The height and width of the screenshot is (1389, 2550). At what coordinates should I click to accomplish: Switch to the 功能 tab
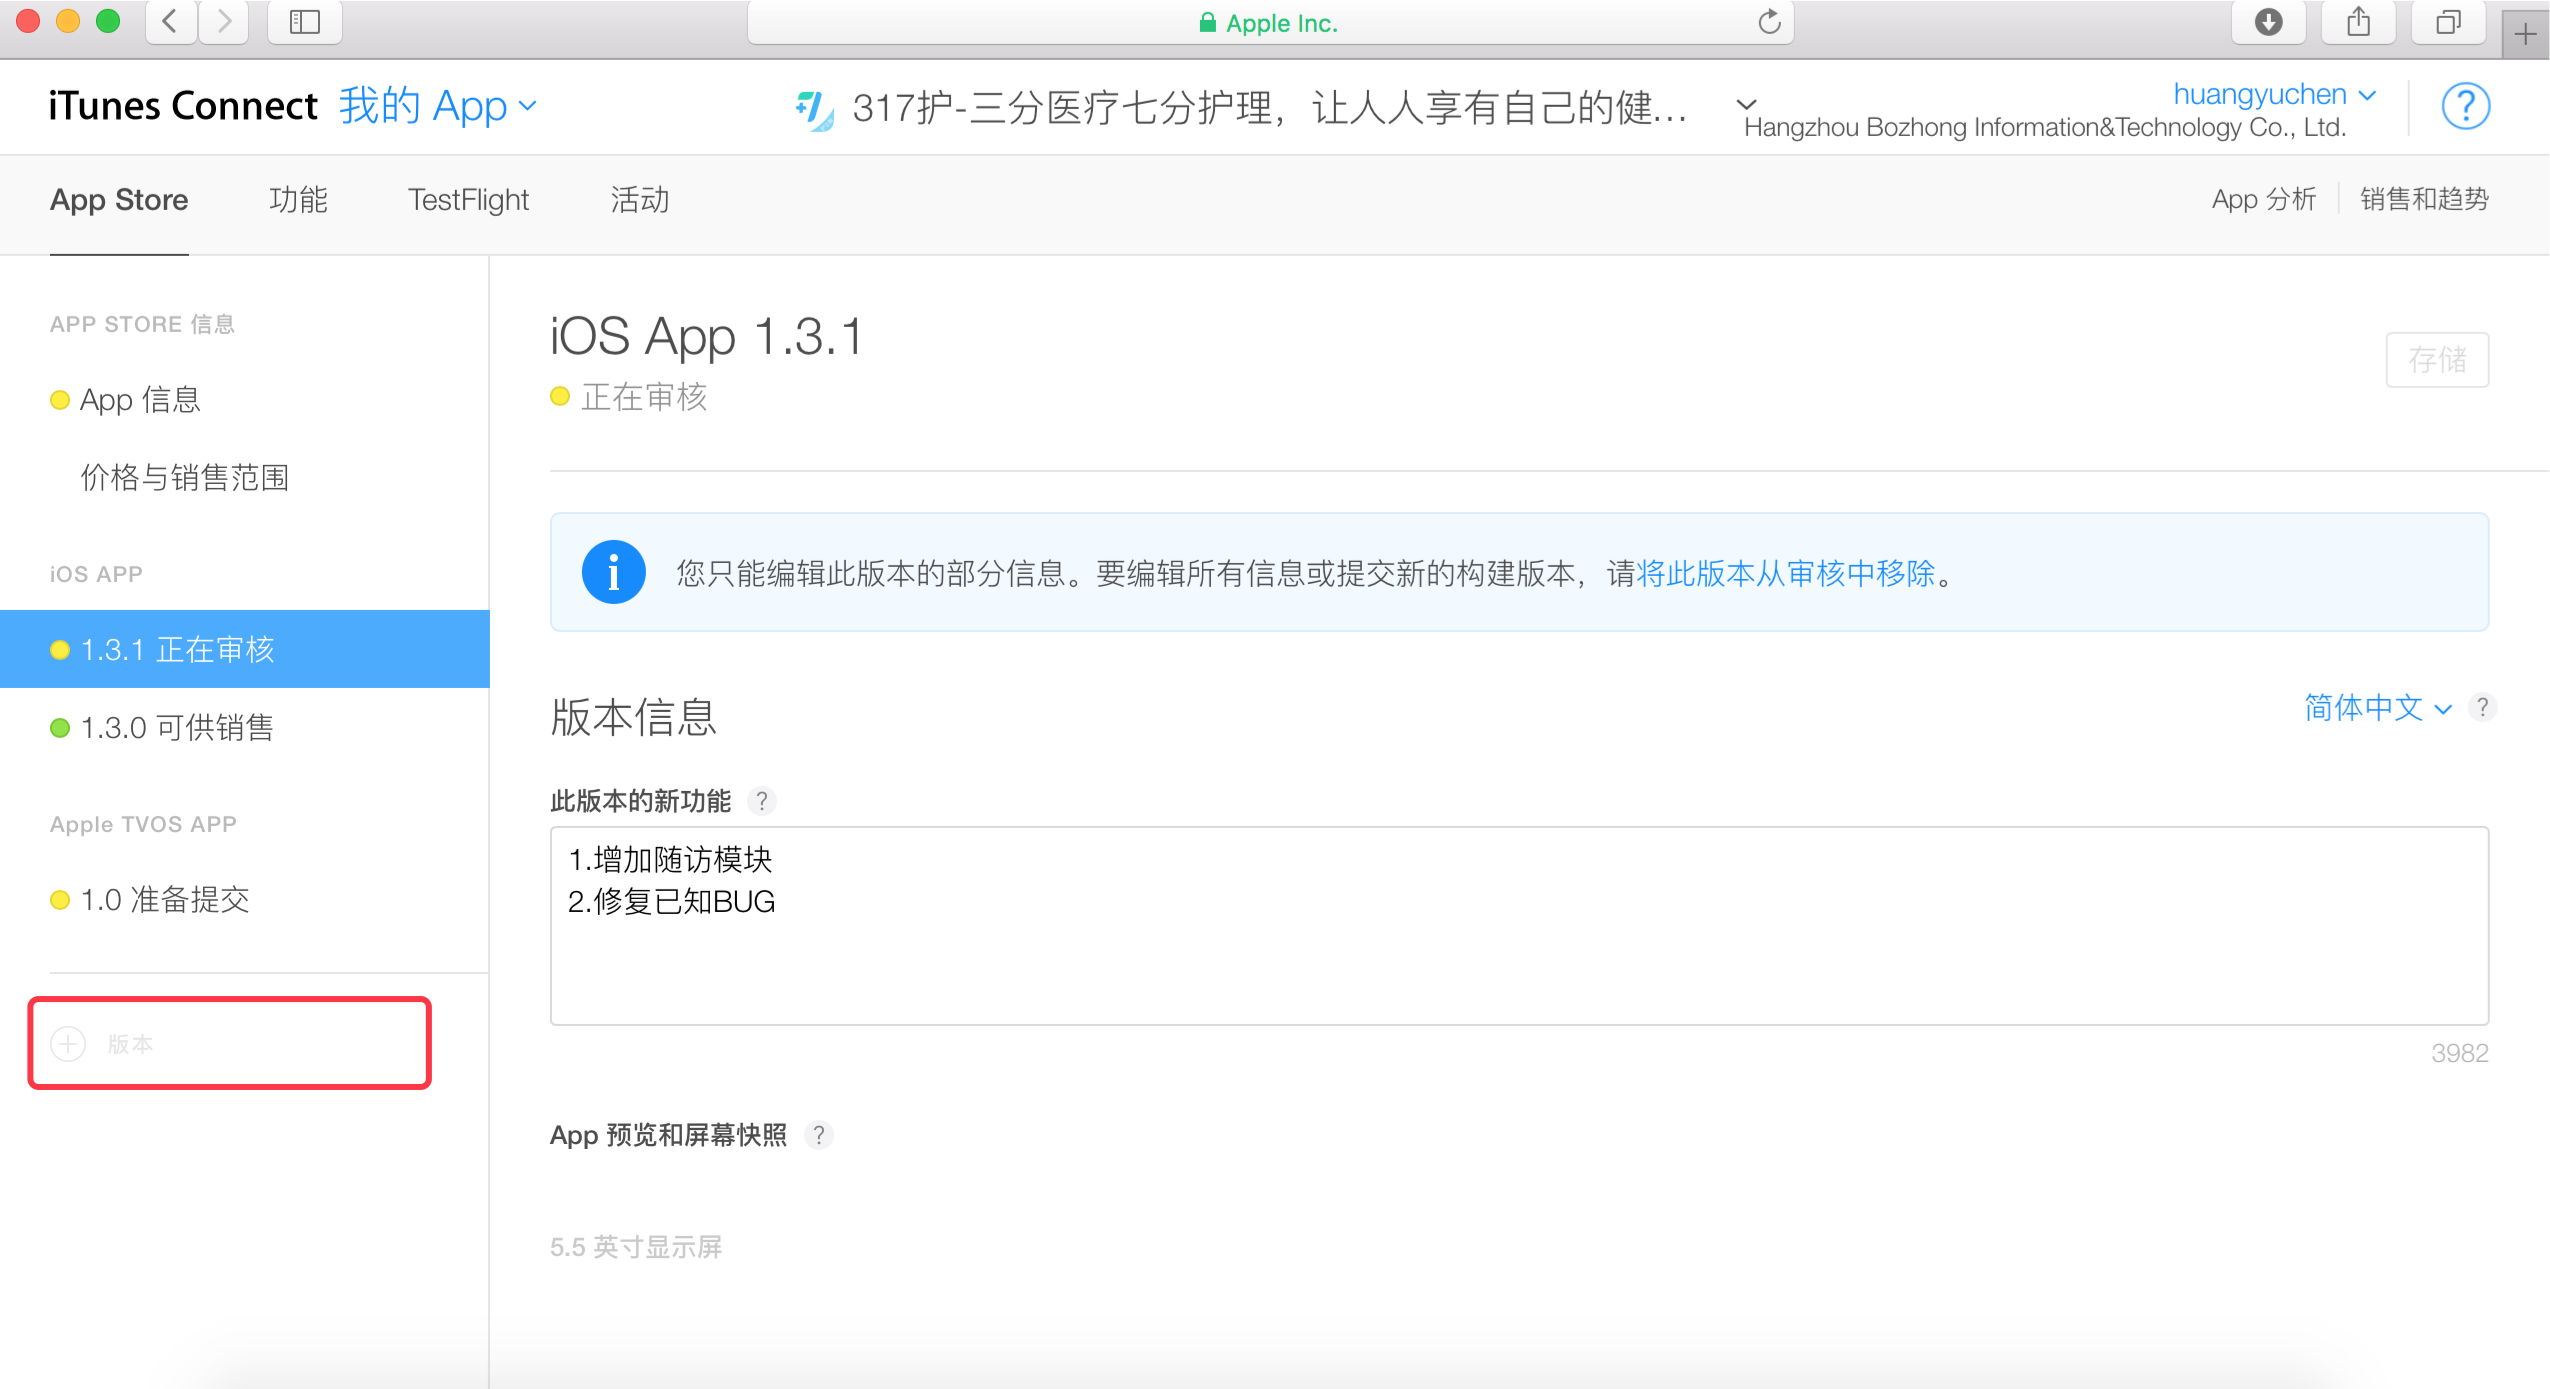(298, 200)
